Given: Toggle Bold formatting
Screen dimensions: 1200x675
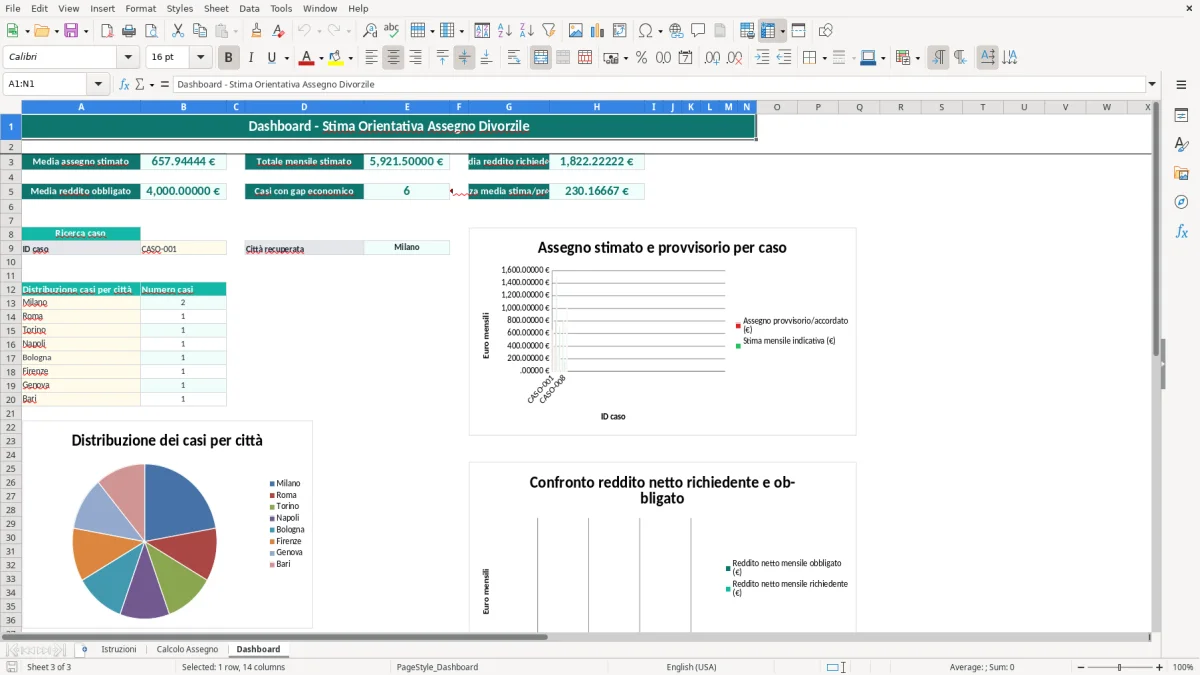Looking at the screenshot, I should click(x=229, y=58).
